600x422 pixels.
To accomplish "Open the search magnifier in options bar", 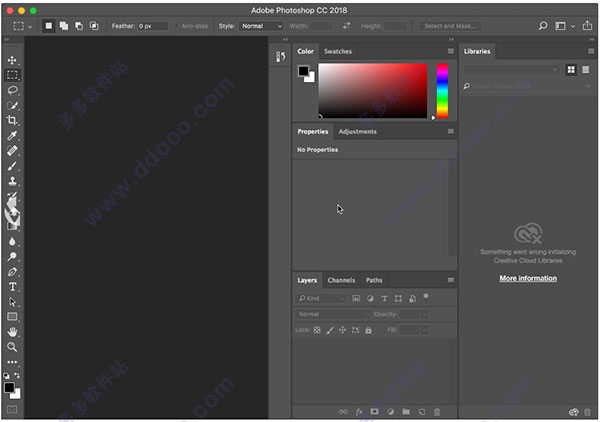I will 543,26.
